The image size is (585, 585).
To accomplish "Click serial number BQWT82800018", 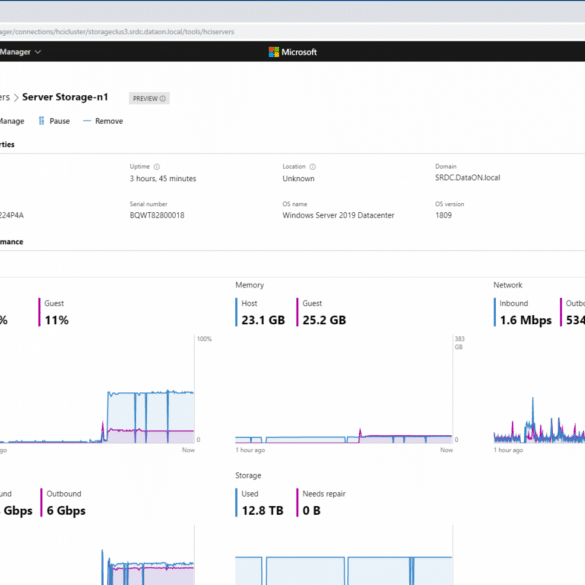I will tap(157, 215).
